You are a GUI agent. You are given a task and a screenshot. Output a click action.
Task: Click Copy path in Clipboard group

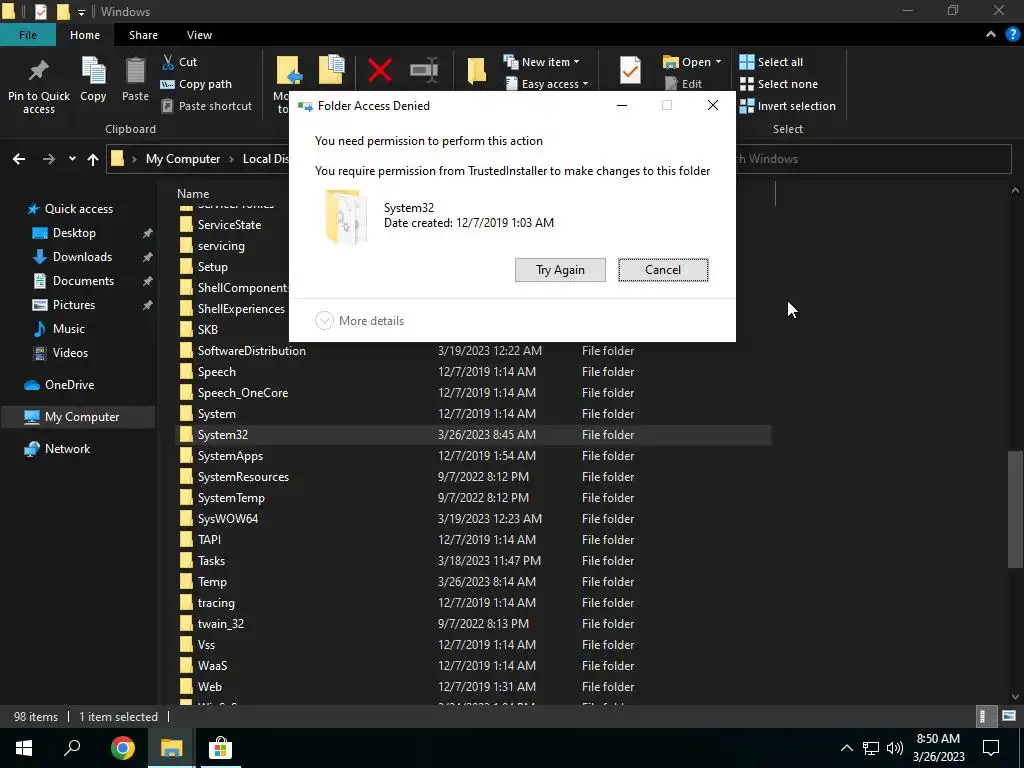click(x=196, y=84)
